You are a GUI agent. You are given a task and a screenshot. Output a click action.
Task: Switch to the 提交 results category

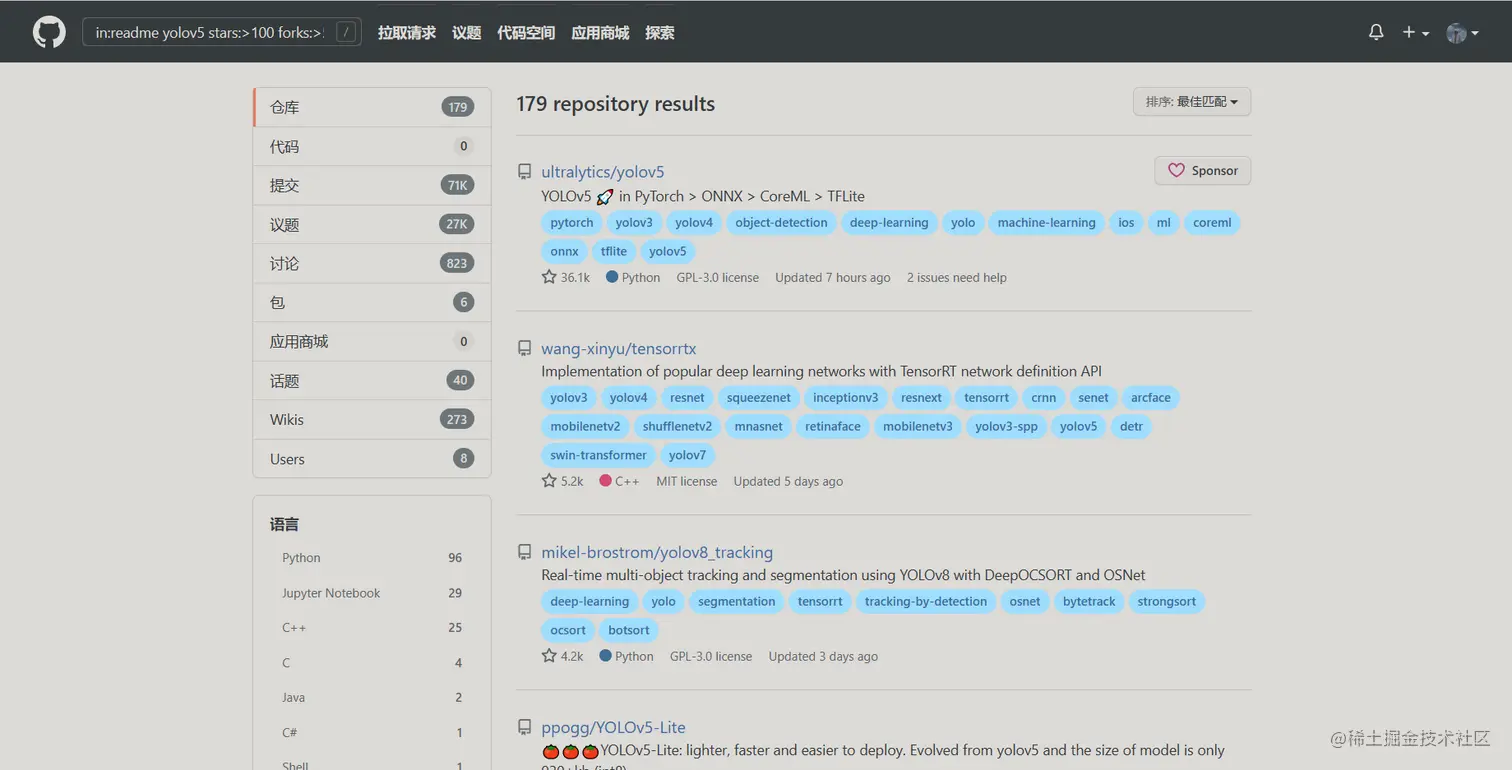372,185
